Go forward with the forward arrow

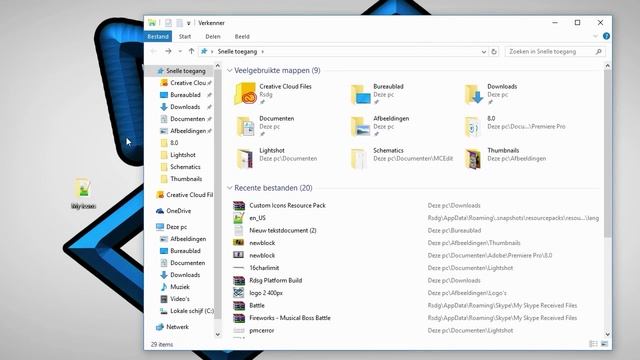168,51
